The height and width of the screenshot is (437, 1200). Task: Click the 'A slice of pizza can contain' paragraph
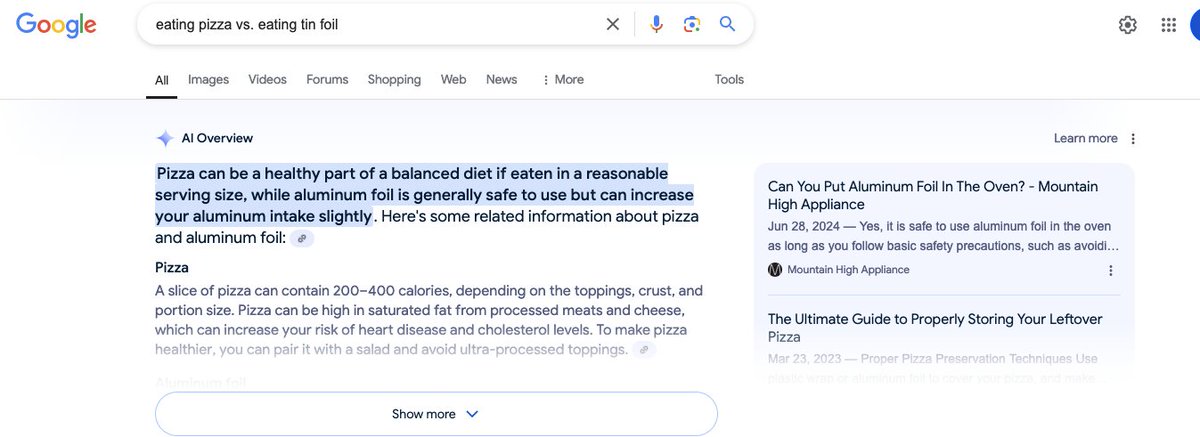429,320
